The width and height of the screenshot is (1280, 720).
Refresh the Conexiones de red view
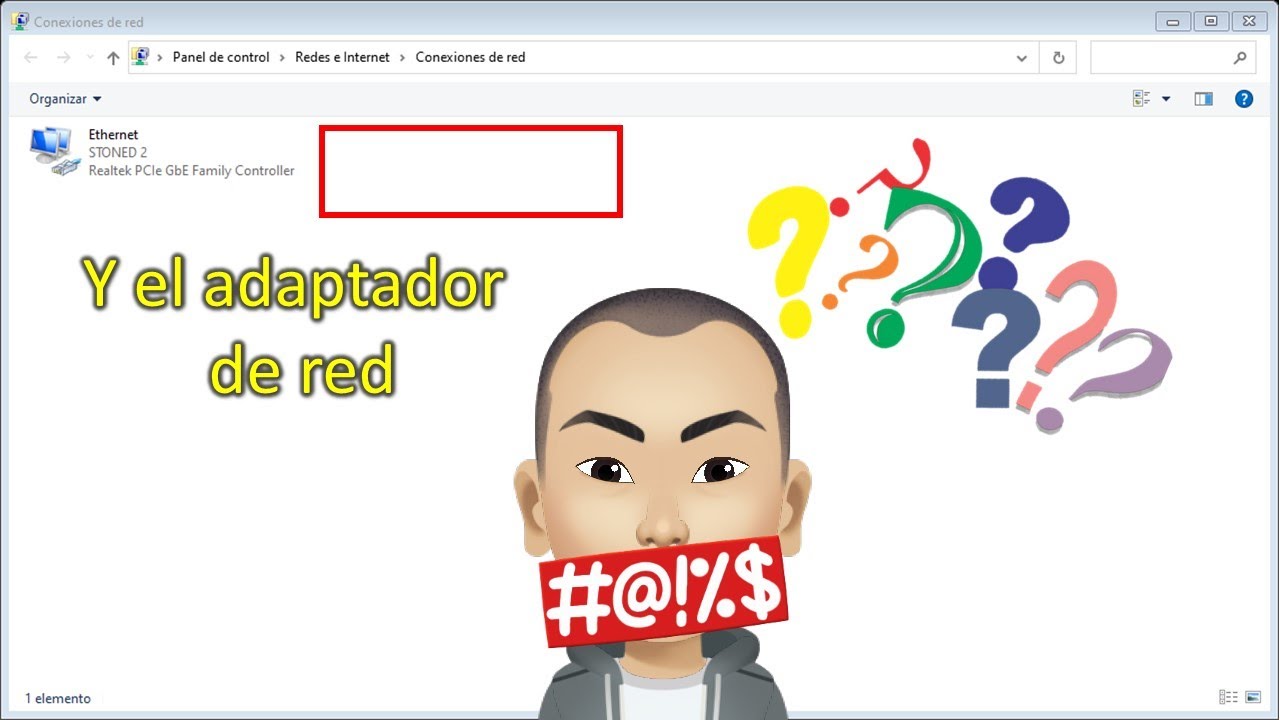point(1058,58)
